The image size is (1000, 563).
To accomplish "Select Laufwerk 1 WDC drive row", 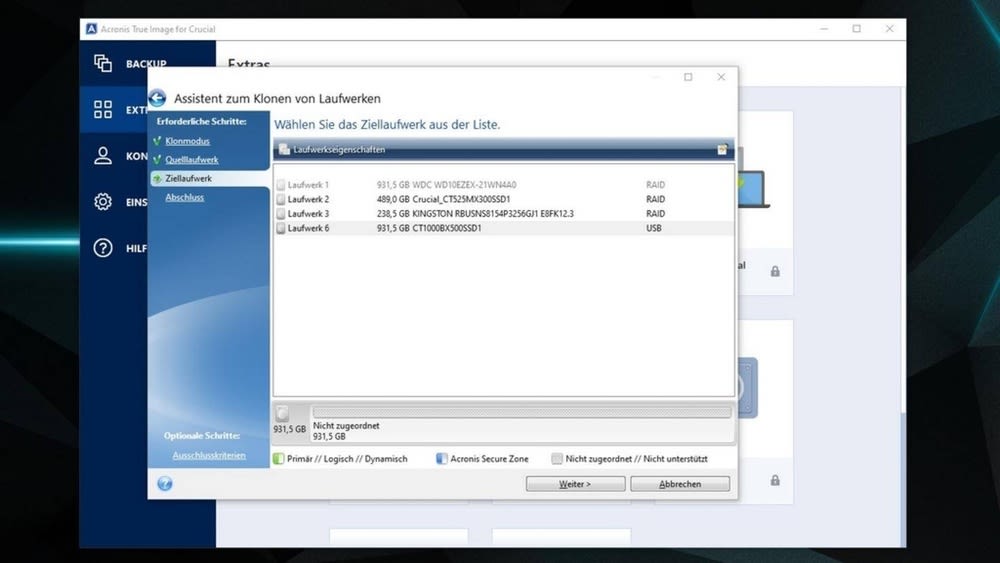I will click(504, 185).
